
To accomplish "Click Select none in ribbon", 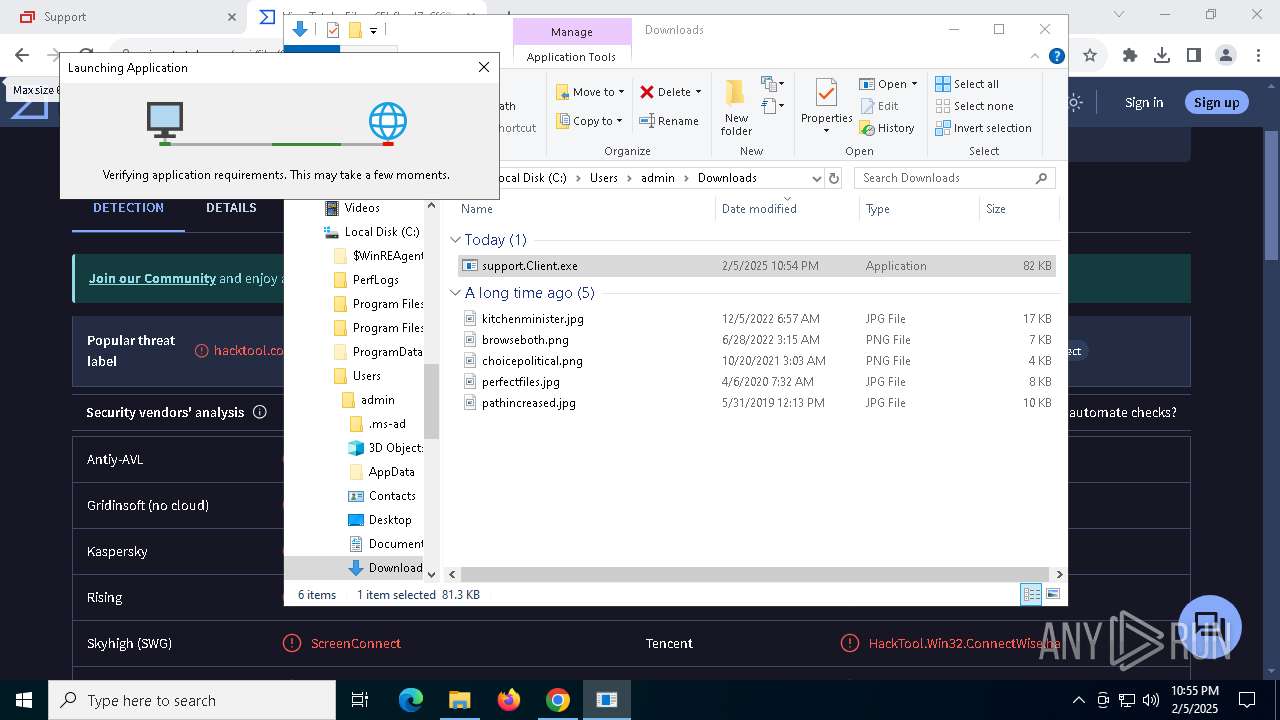I will (974, 106).
